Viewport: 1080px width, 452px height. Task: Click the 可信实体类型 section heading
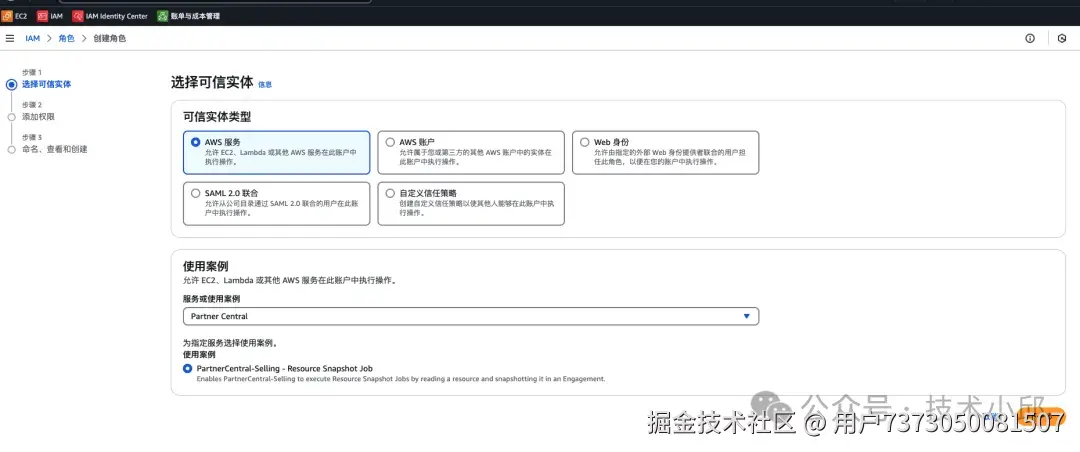(217, 117)
